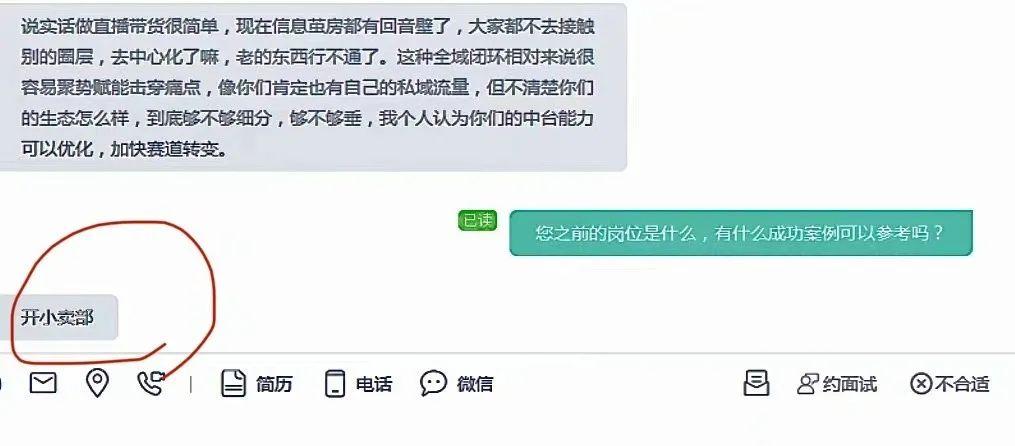
Task: Click the person icon next to 约面试
Action: pyautogui.click(x=808, y=384)
